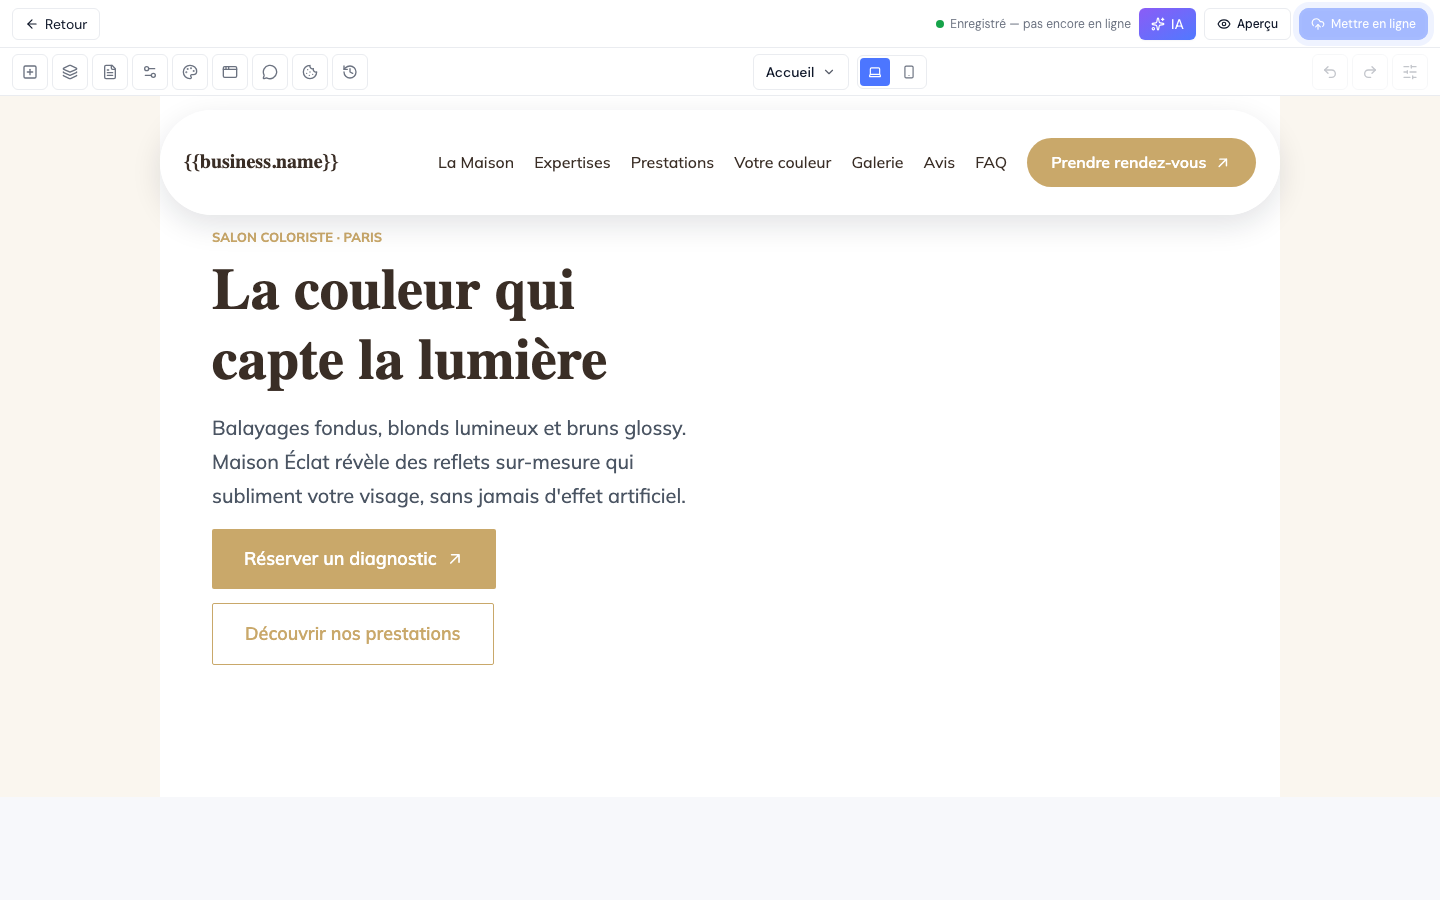
Task: Click the Retour back button
Action: tap(56, 24)
